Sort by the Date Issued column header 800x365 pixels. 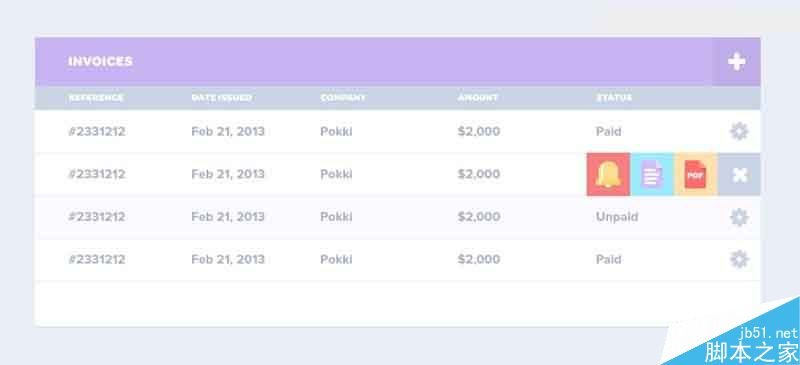click(221, 98)
